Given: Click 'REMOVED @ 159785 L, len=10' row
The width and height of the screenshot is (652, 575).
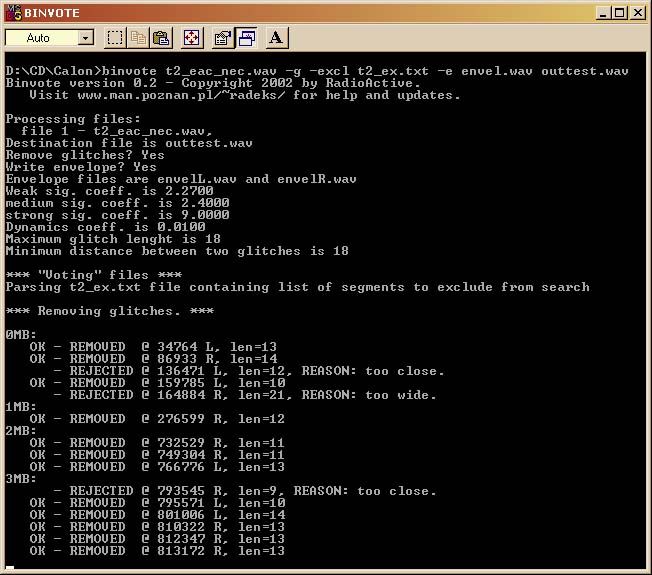Looking at the screenshot, I should [x=157, y=383].
